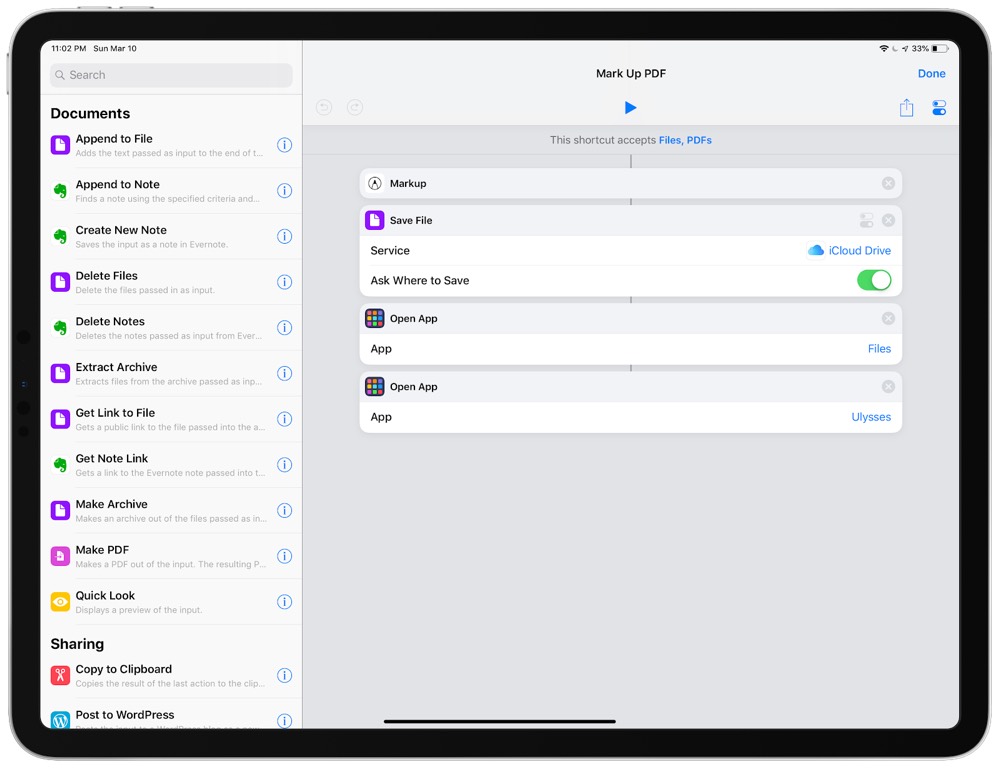Tap the Copy to Clipboard scissors icon
Image resolution: width=1000 pixels, height=769 pixels.
click(x=61, y=676)
